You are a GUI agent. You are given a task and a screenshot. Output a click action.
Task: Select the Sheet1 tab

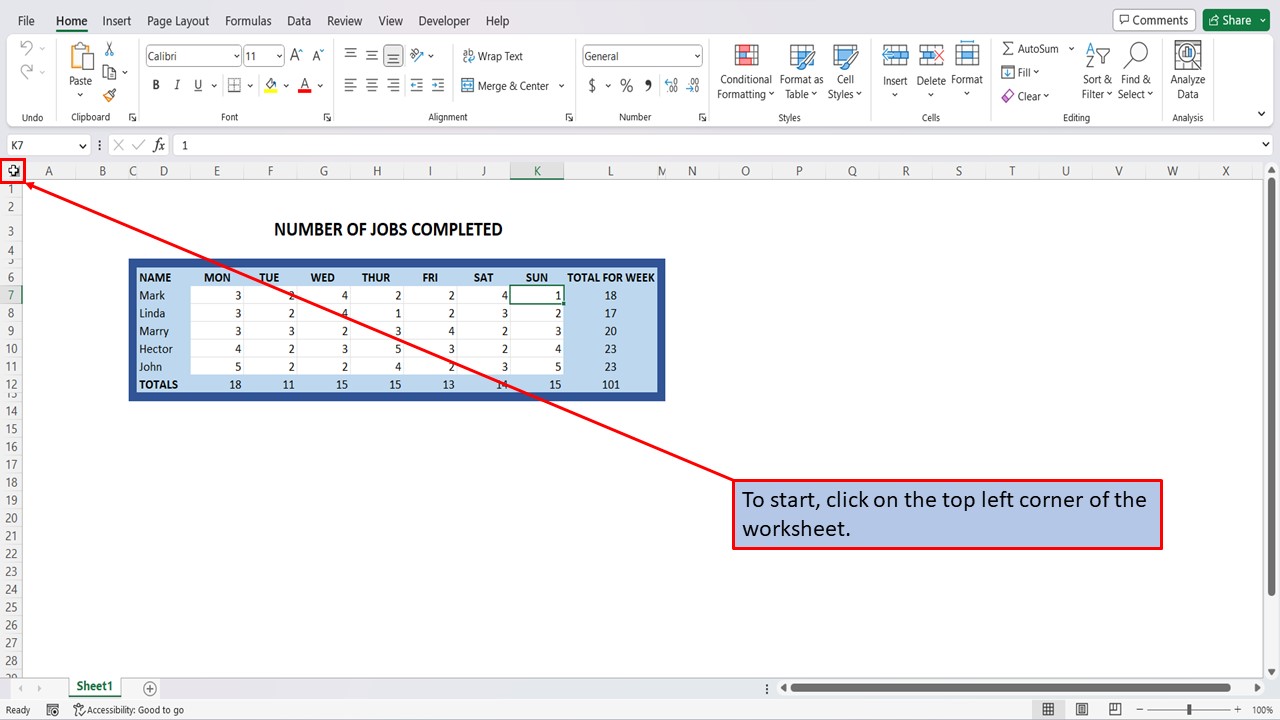(95, 687)
